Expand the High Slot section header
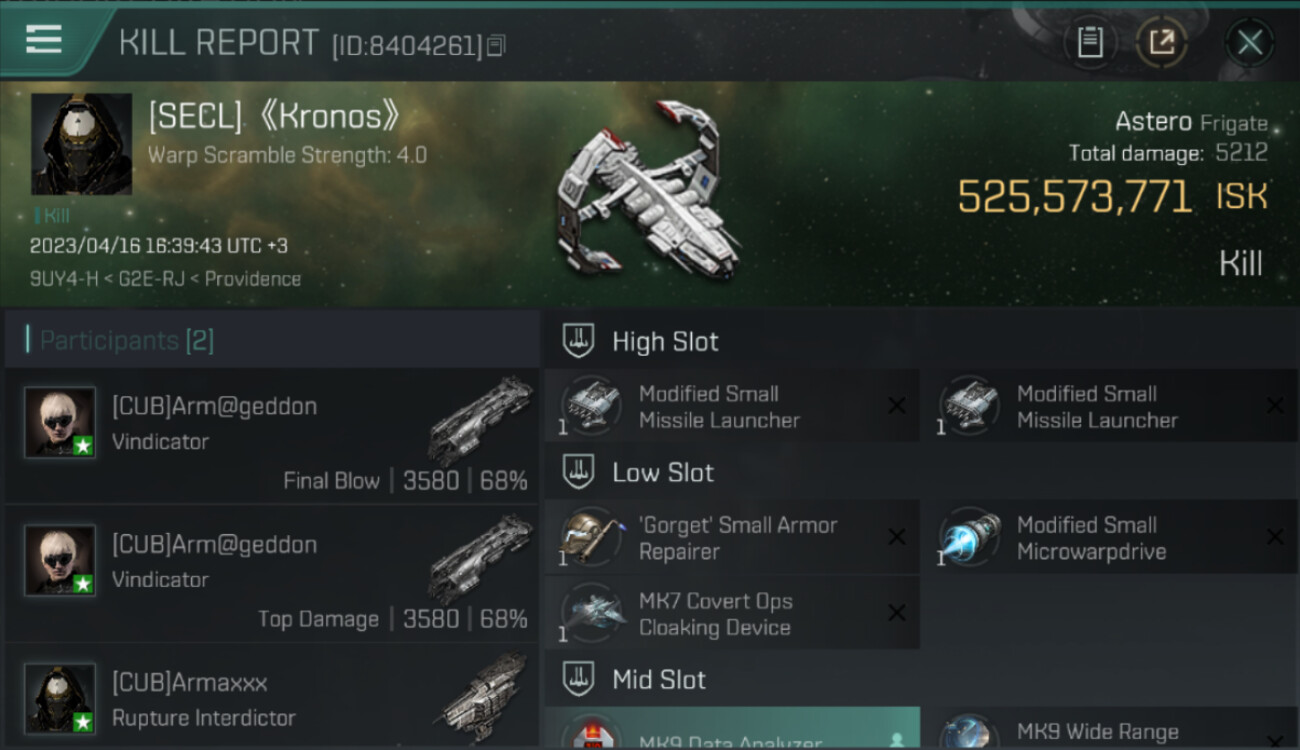Viewport: 1300px width, 750px height. tap(921, 341)
